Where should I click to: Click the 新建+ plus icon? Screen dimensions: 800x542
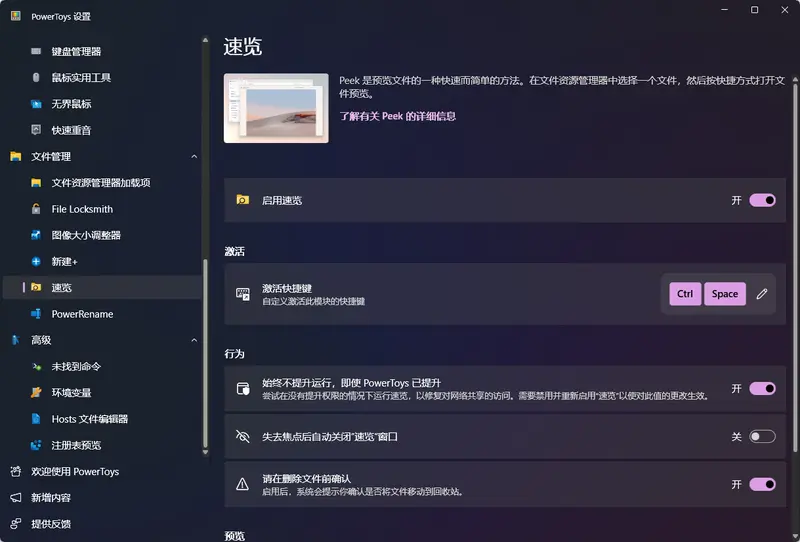(36, 262)
